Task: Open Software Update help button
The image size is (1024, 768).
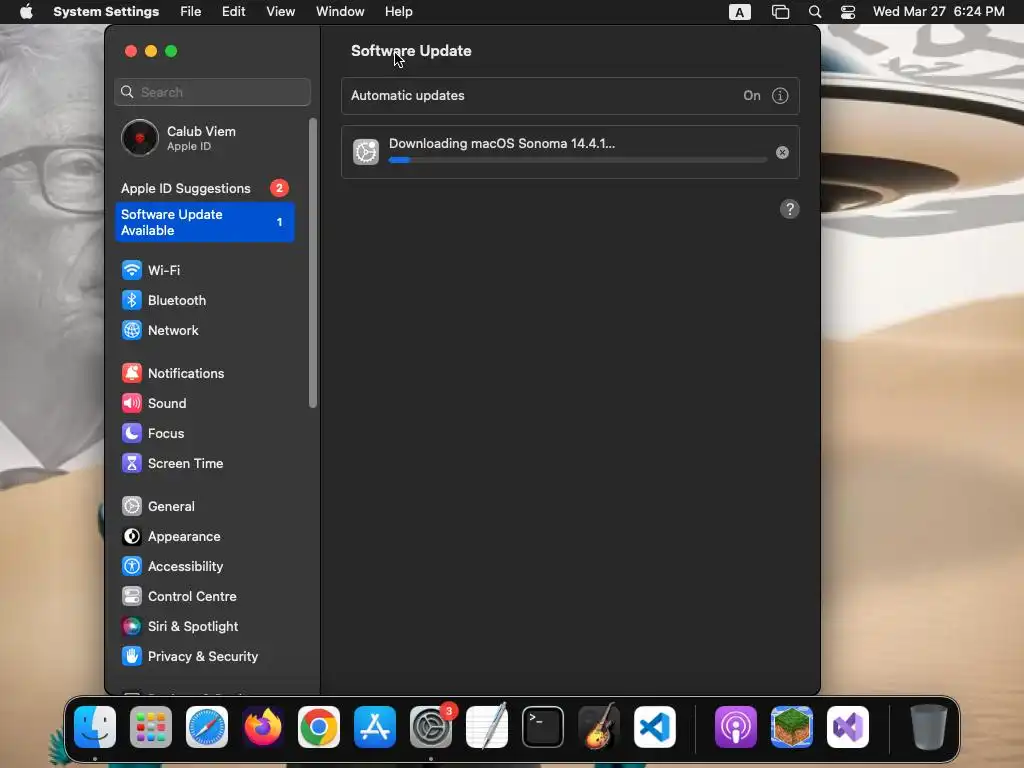Action: click(790, 209)
